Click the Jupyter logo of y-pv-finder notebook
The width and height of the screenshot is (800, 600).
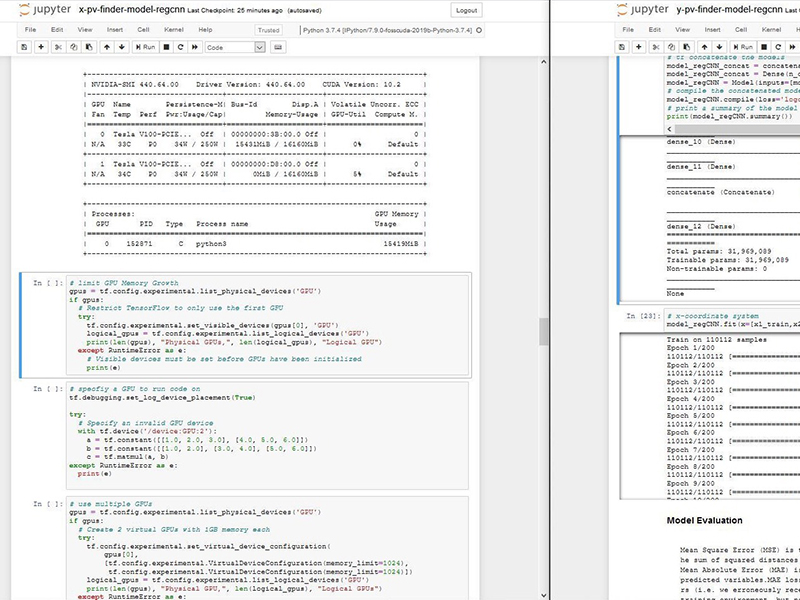[x=642, y=10]
